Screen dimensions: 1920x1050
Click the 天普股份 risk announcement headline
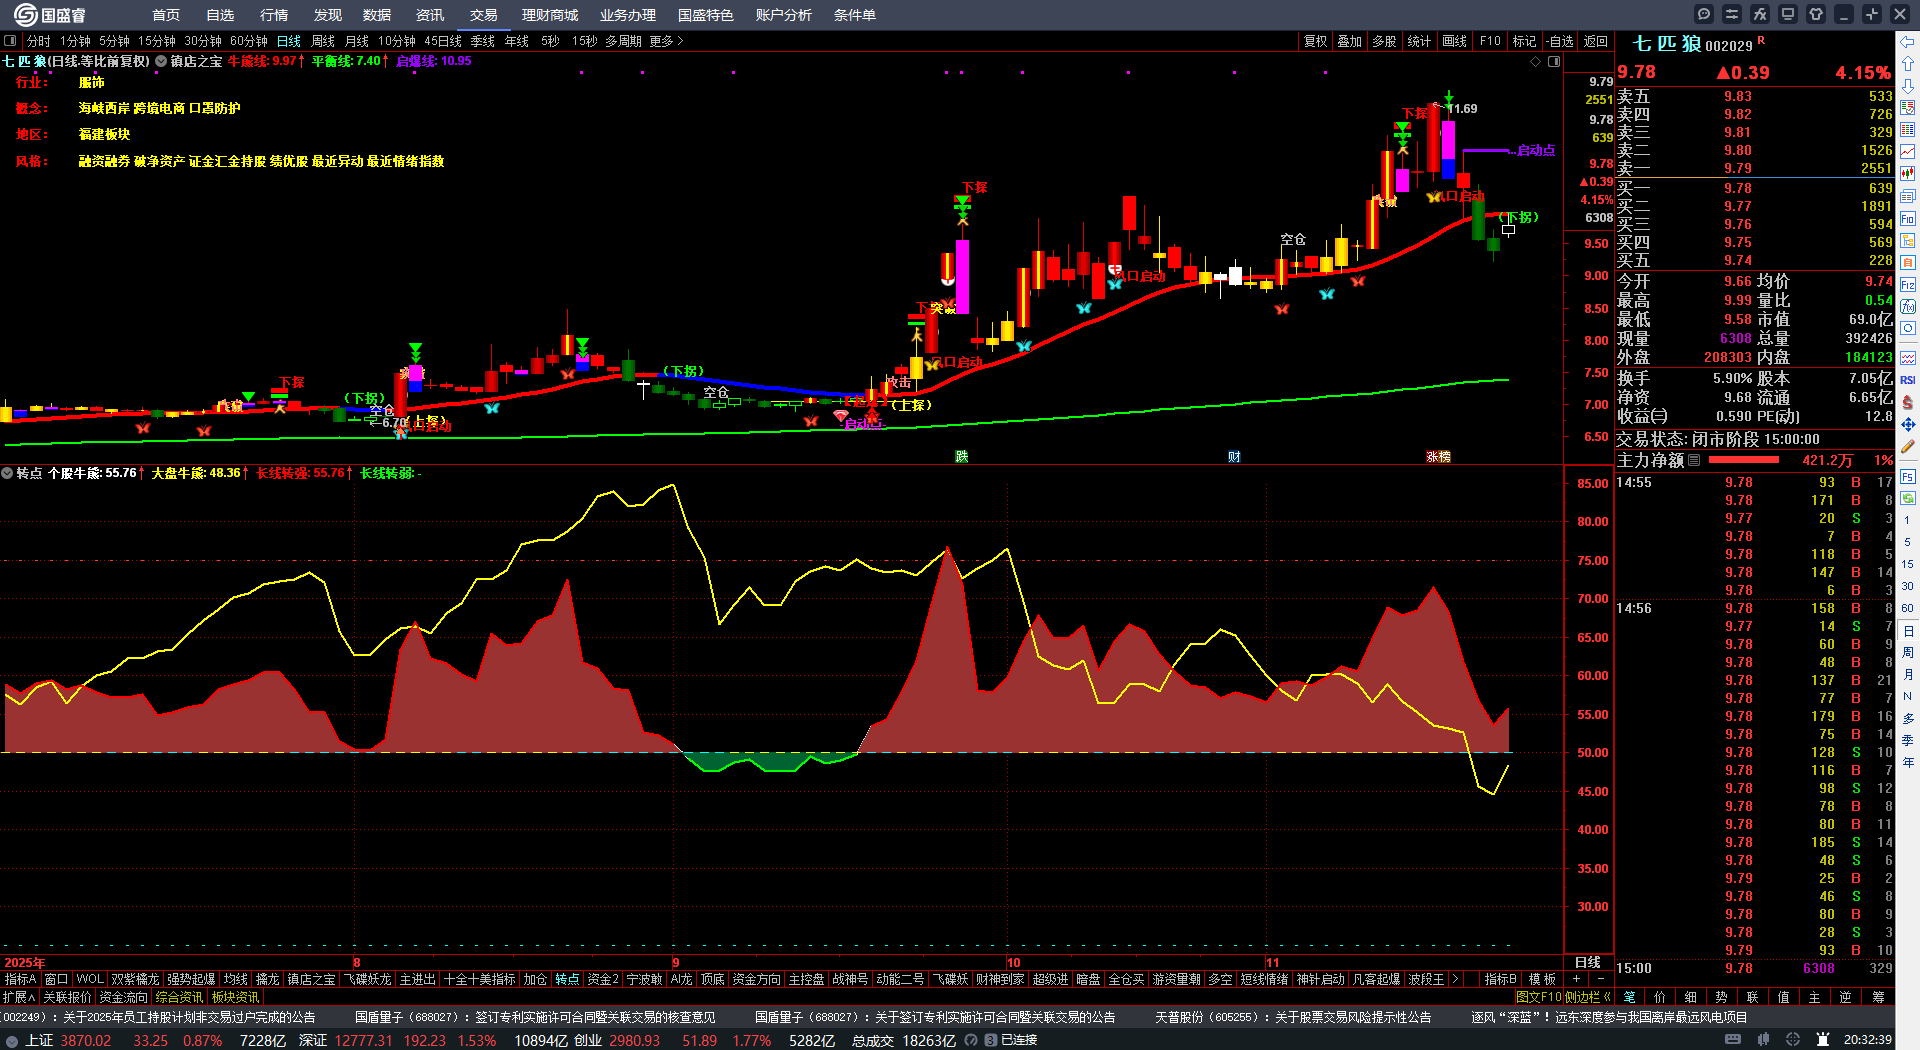coord(1293,1017)
